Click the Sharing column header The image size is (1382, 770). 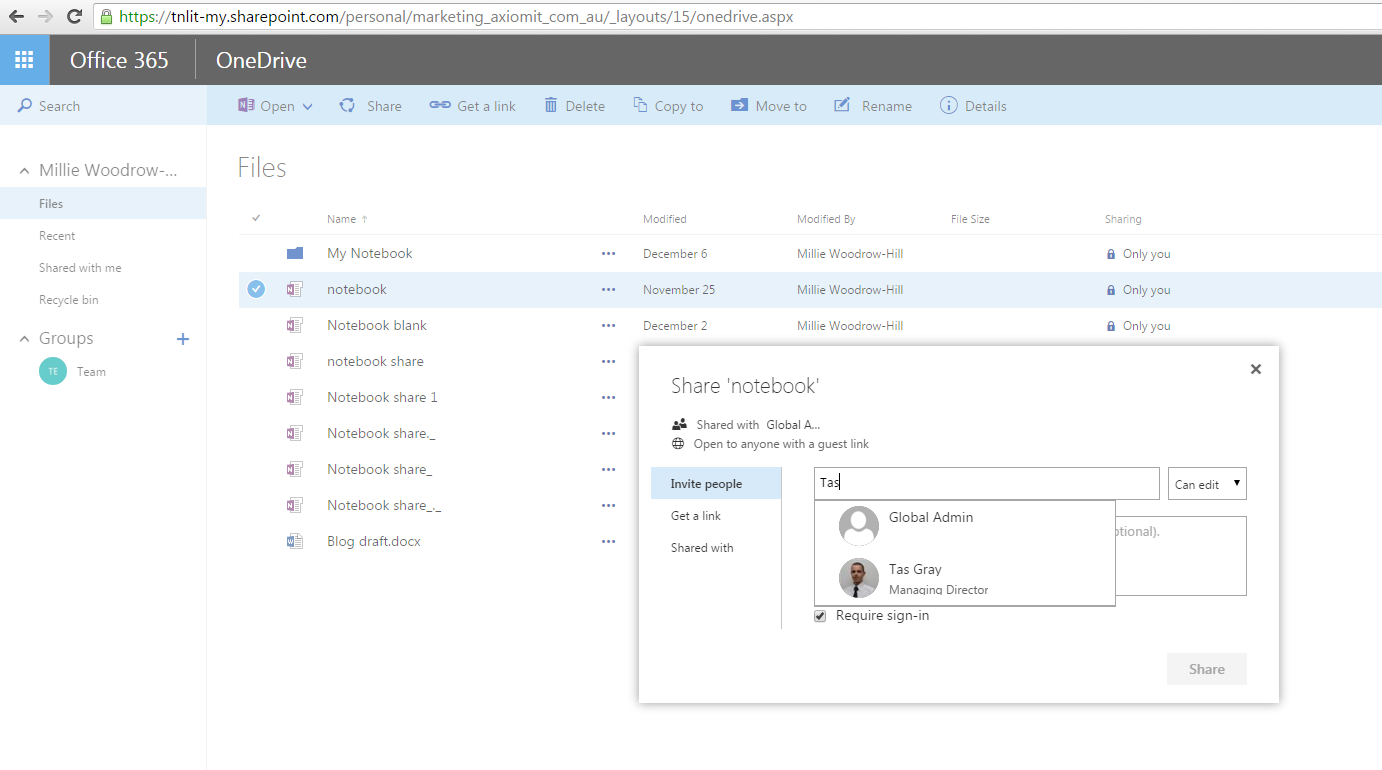(1123, 219)
